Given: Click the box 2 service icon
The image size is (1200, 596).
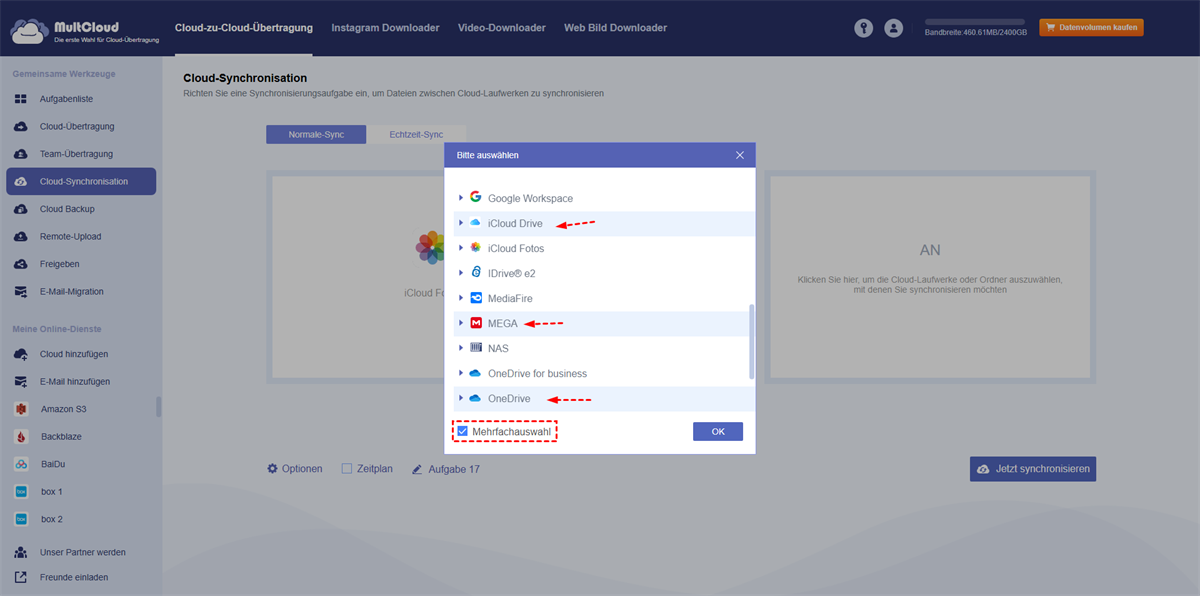Looking at the screenshot, I should tap(21, 519).
